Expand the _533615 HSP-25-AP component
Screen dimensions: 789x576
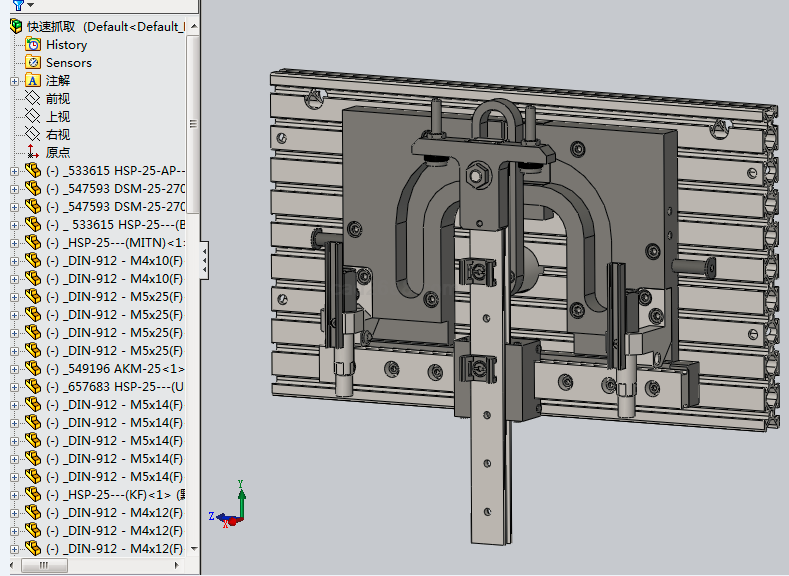pyautogui.click(x=14, y=171)
